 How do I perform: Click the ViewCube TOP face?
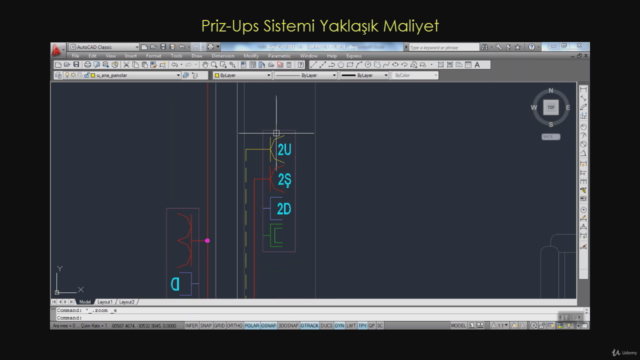[x=551, y=107]
